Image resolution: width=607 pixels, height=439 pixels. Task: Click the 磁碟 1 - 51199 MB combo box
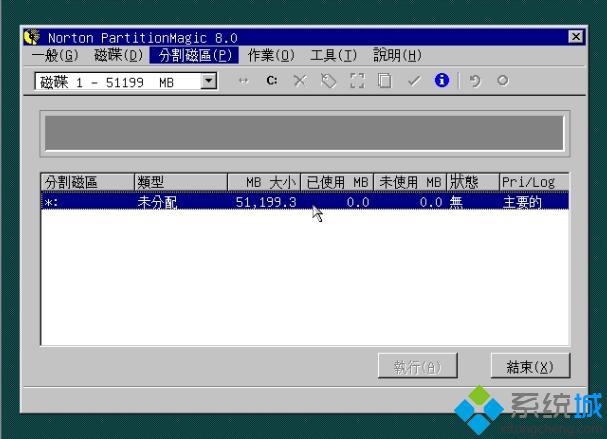click(126, 82)
